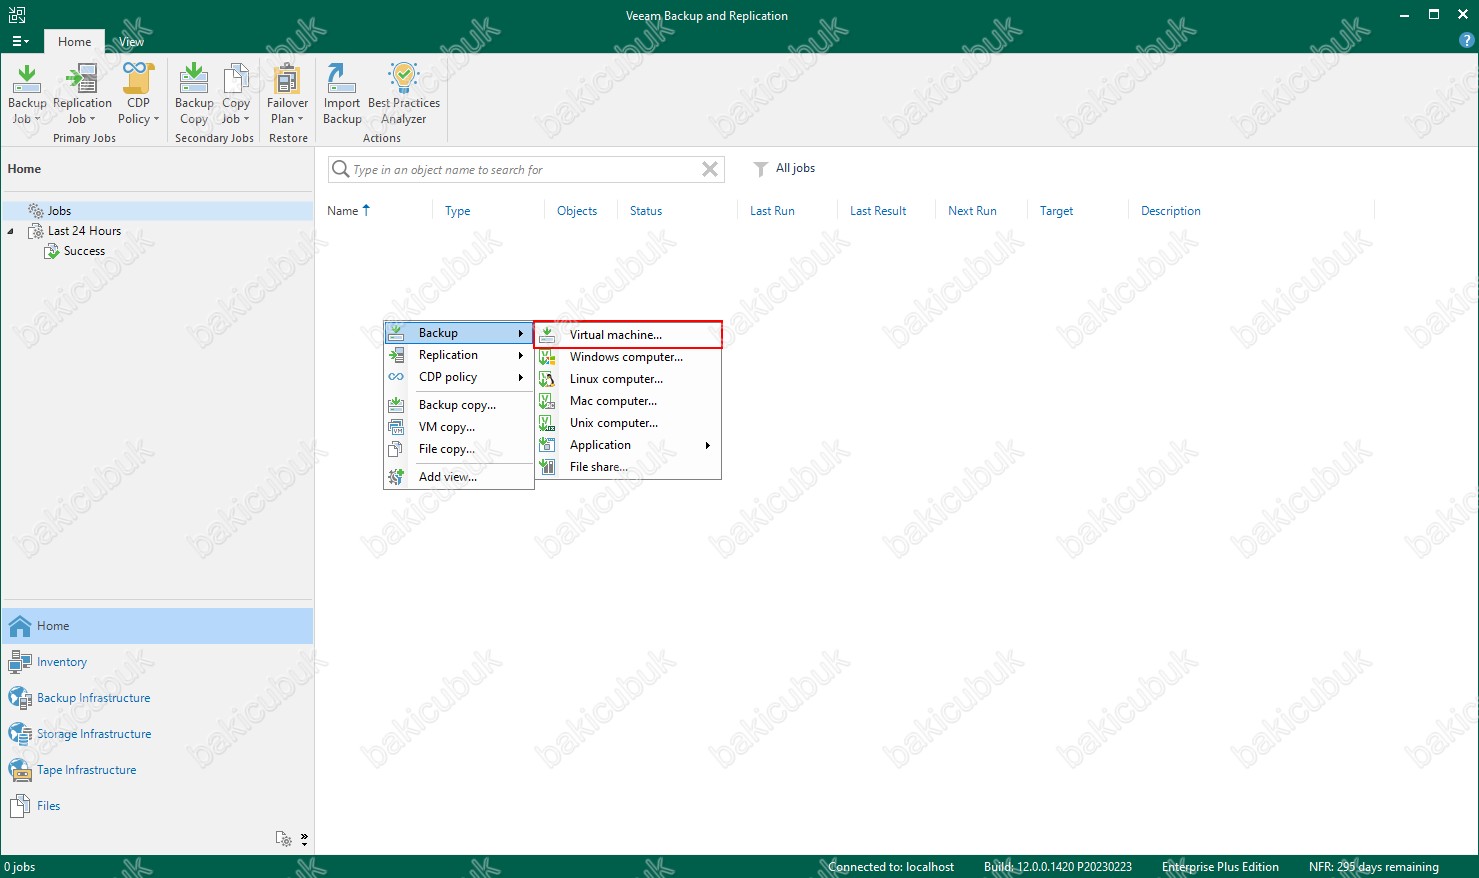Select Linux computer... in the Backup submenu
Image resolution: width=1479 pixels, height=878 pixels.
(x=628, y=379)
